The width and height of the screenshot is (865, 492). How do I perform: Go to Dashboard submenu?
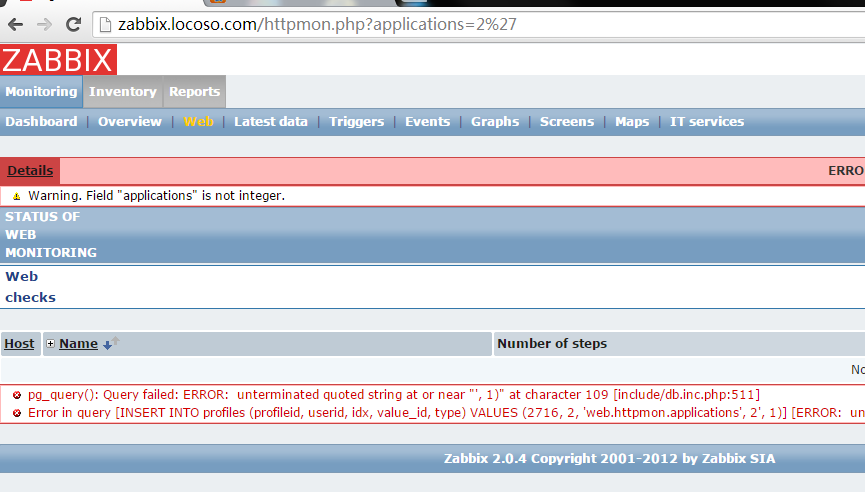41,121
